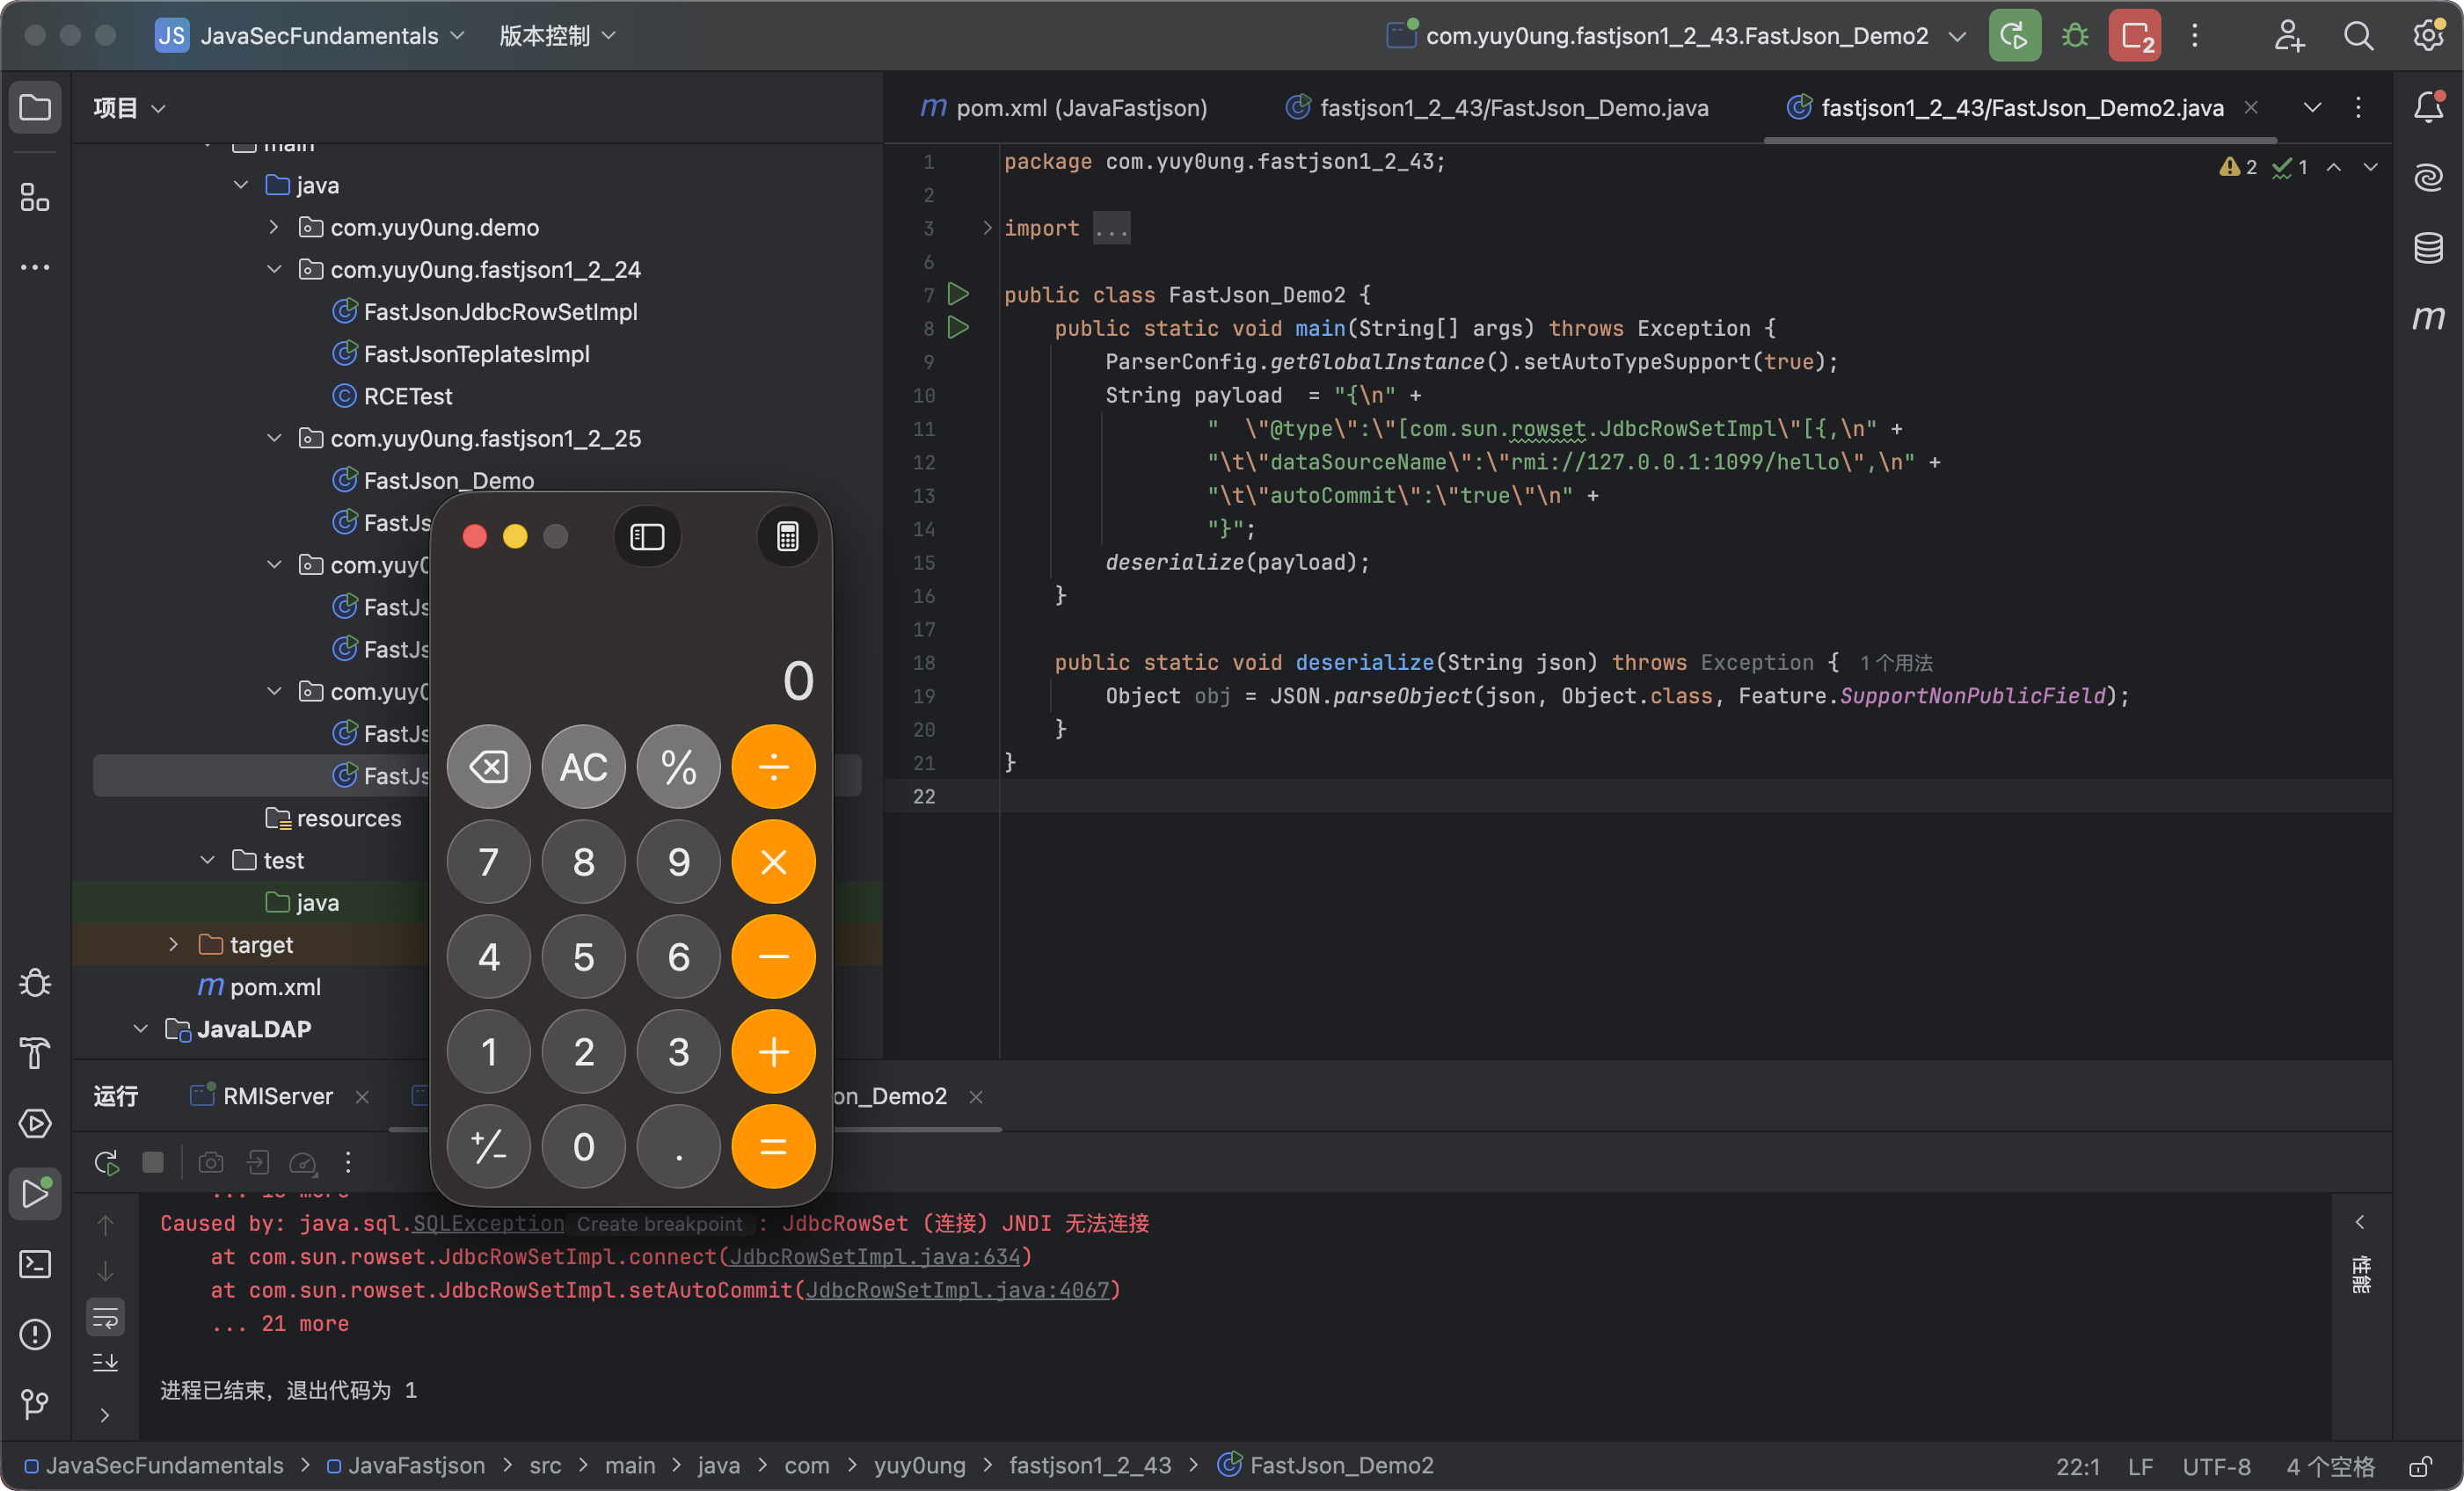Toggle the calculator sidebar button

(x=647, y=537)
